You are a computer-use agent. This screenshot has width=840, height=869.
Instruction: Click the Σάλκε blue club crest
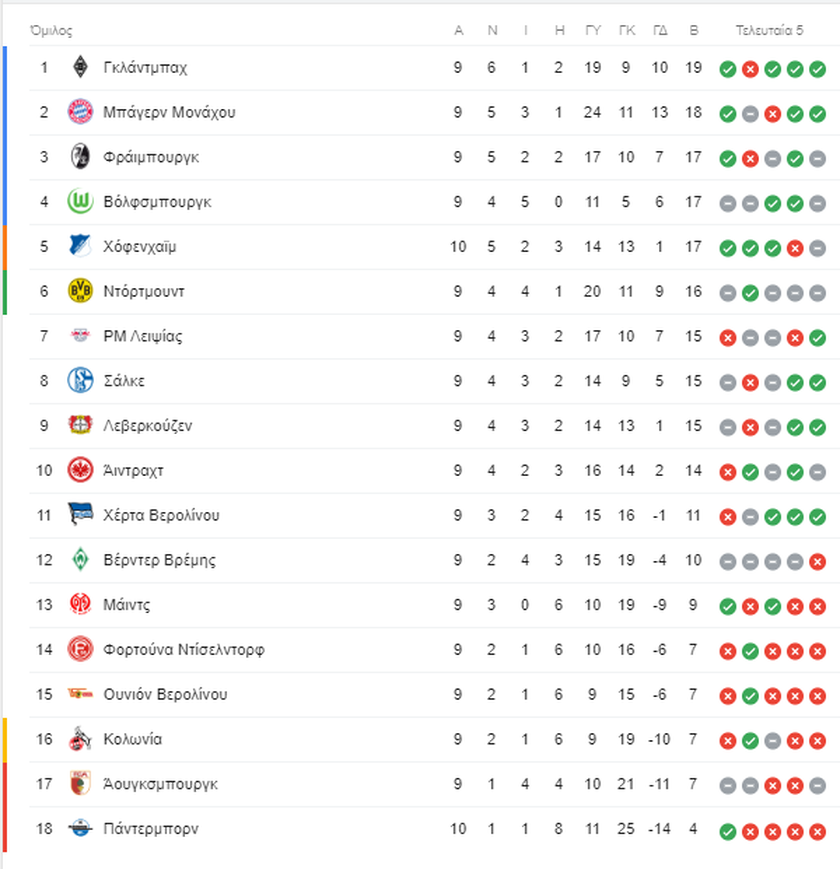click(80, 380)
